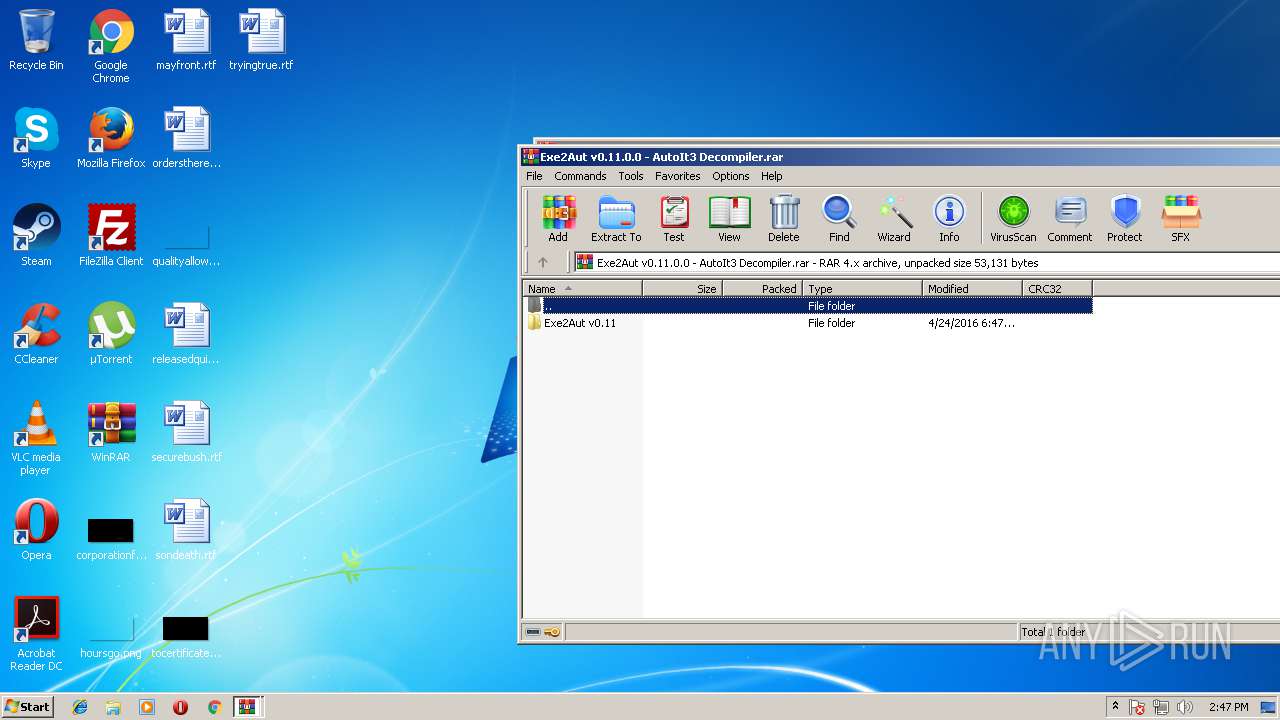The image size is (1280, 720).
Task: Click the volume speaker tray icon
Action: click(1185, 707)
